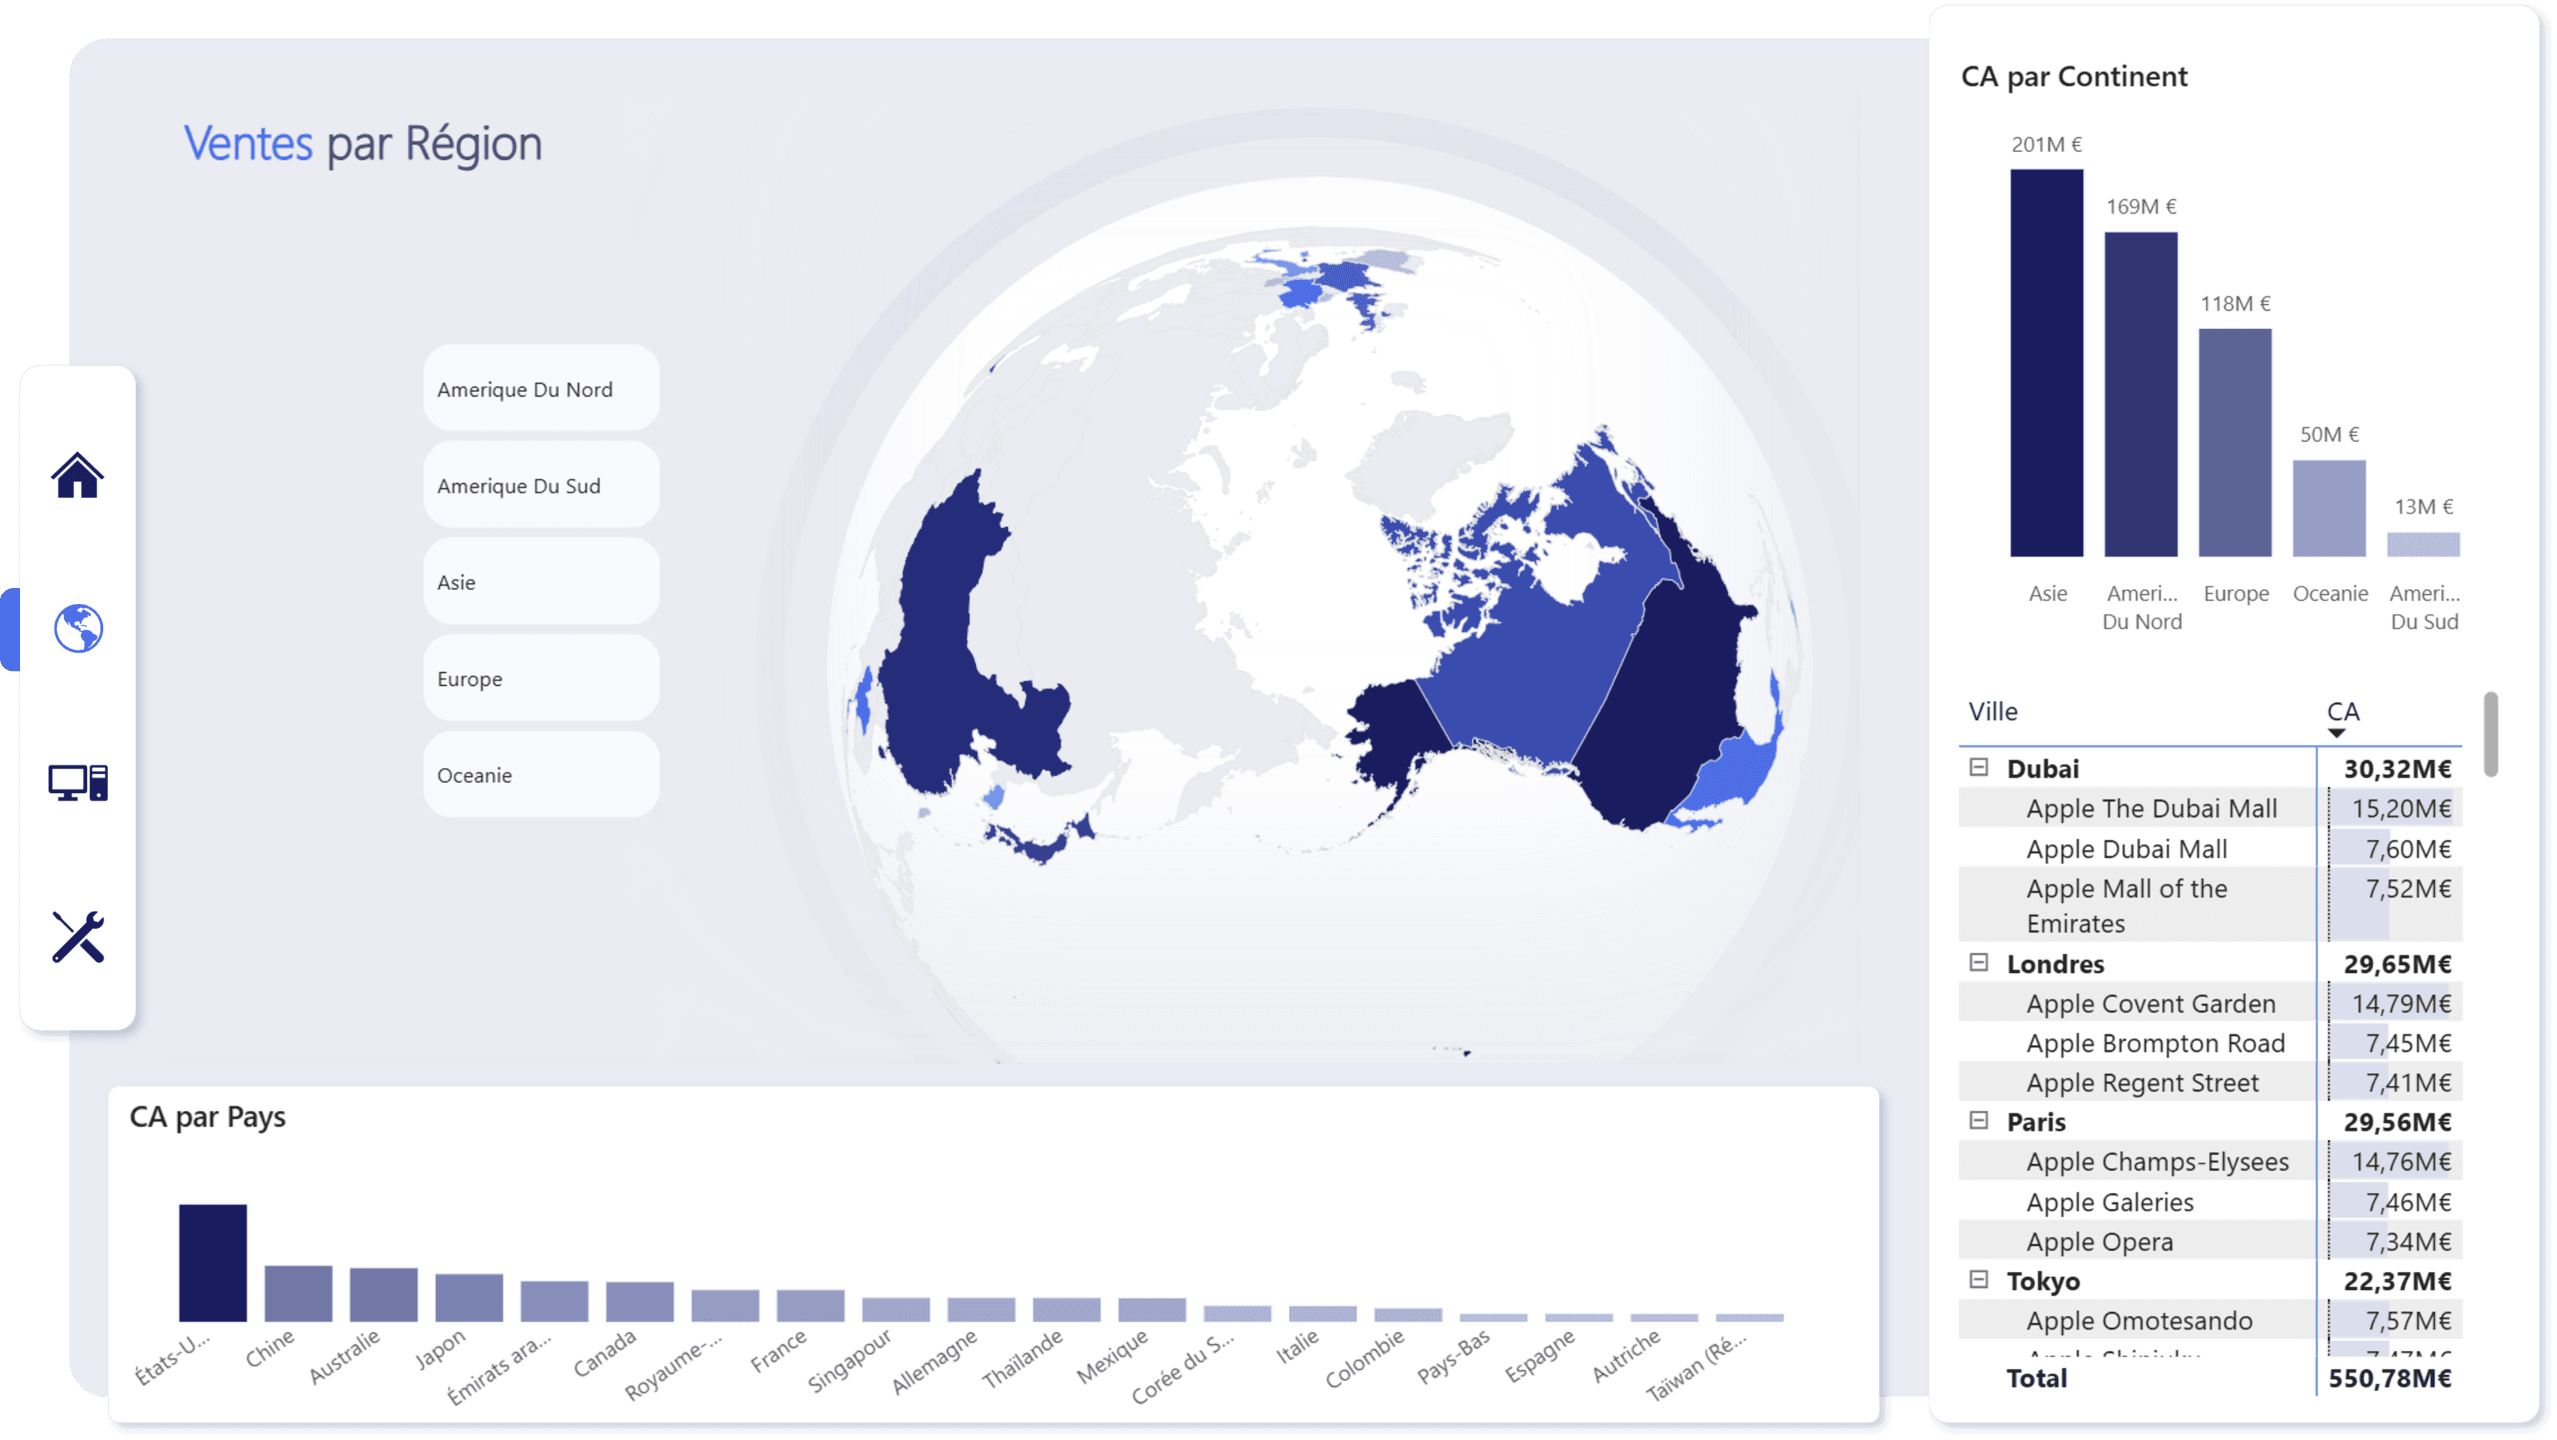This screenshot has width=2557, height=1440.
Task: Select the Oceanie slicer button
Action: [541, 775]
